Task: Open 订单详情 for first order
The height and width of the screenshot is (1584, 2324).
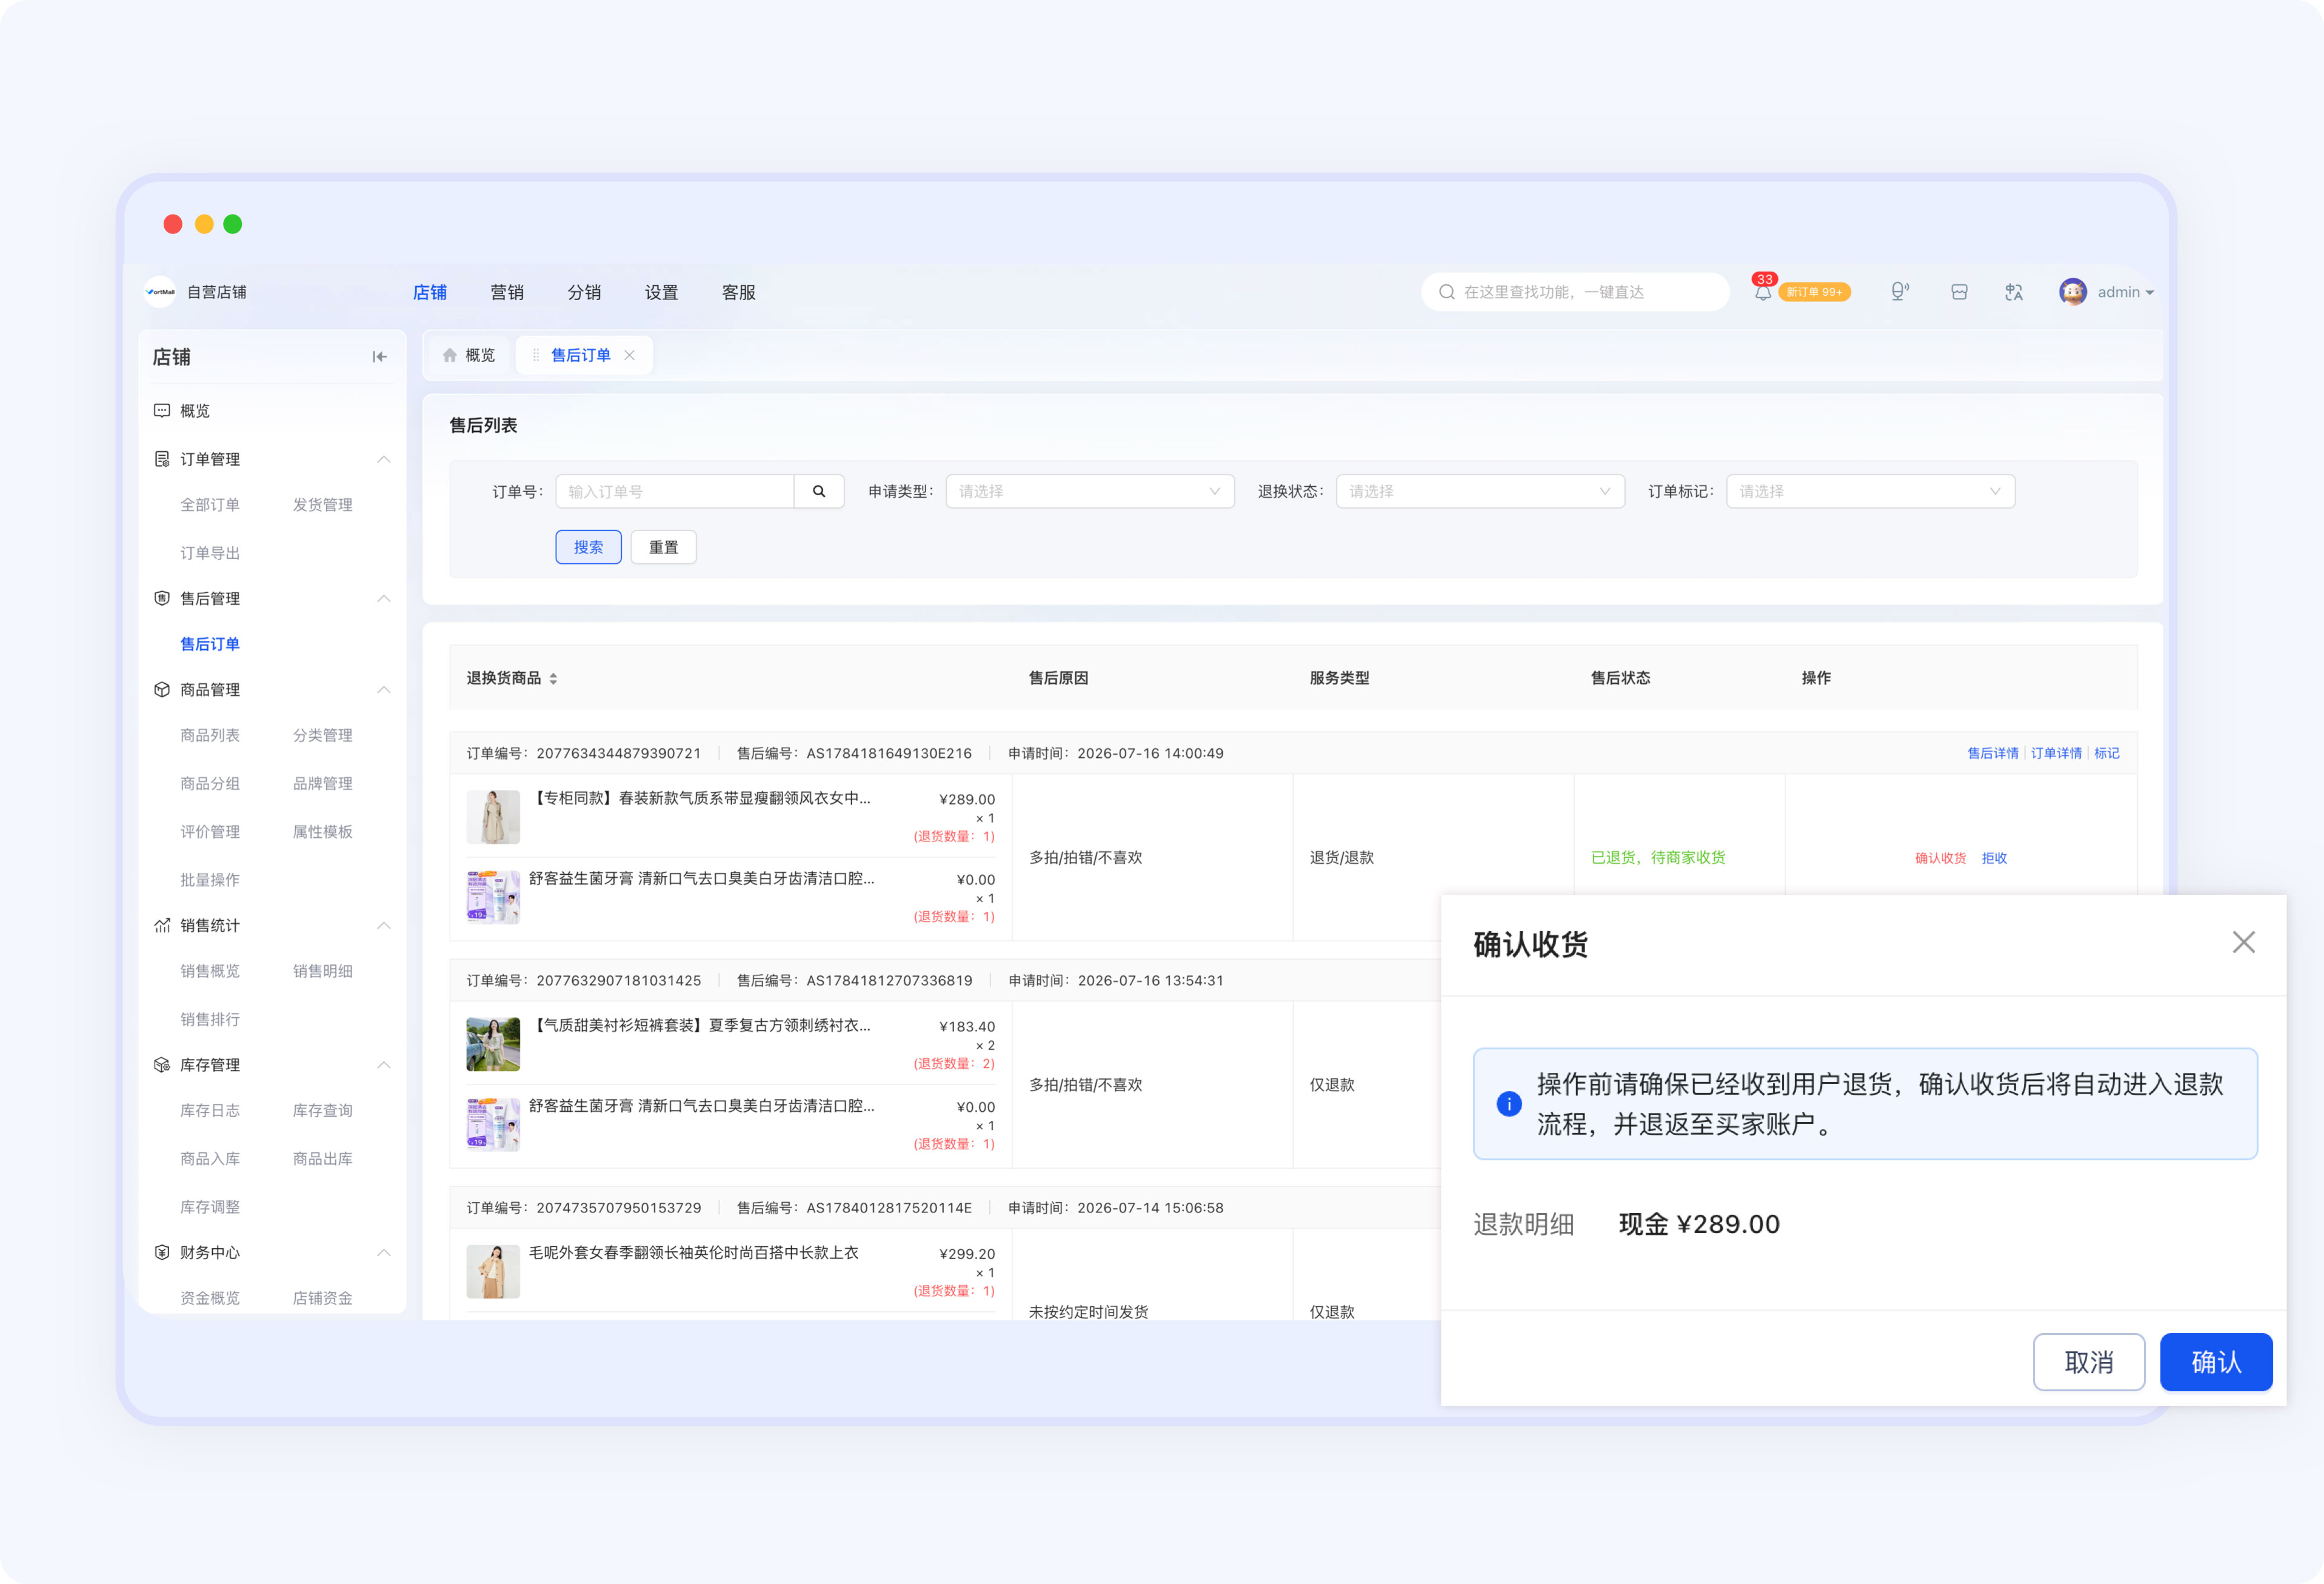Action: 2056,753
